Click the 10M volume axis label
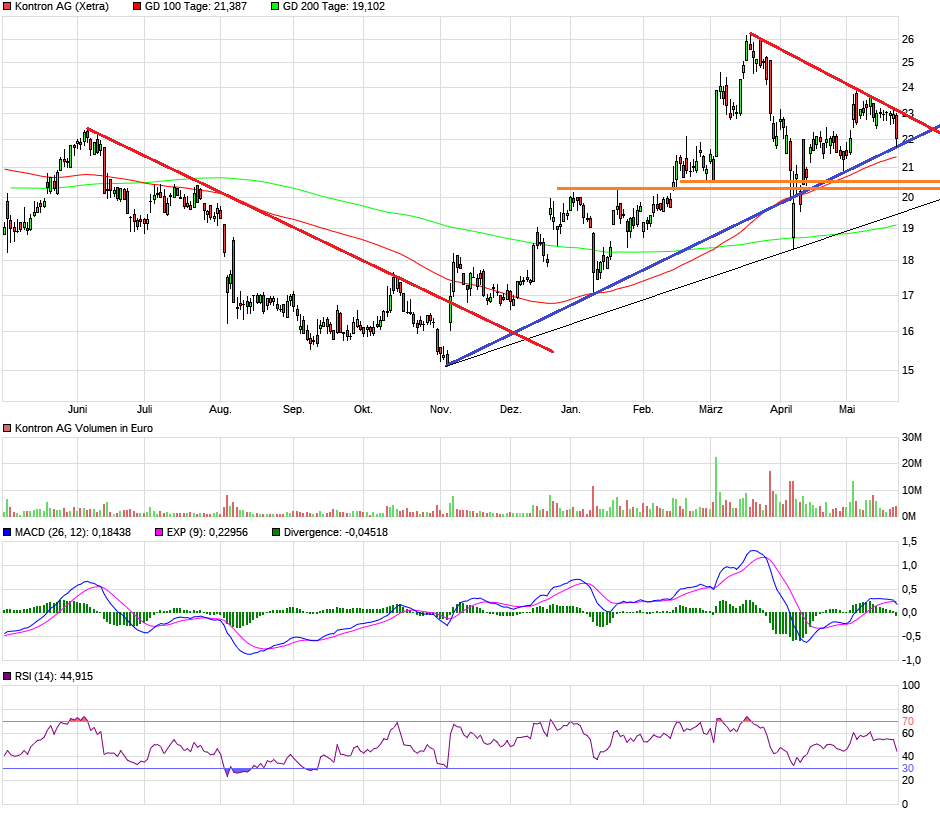 click(912, 490)
